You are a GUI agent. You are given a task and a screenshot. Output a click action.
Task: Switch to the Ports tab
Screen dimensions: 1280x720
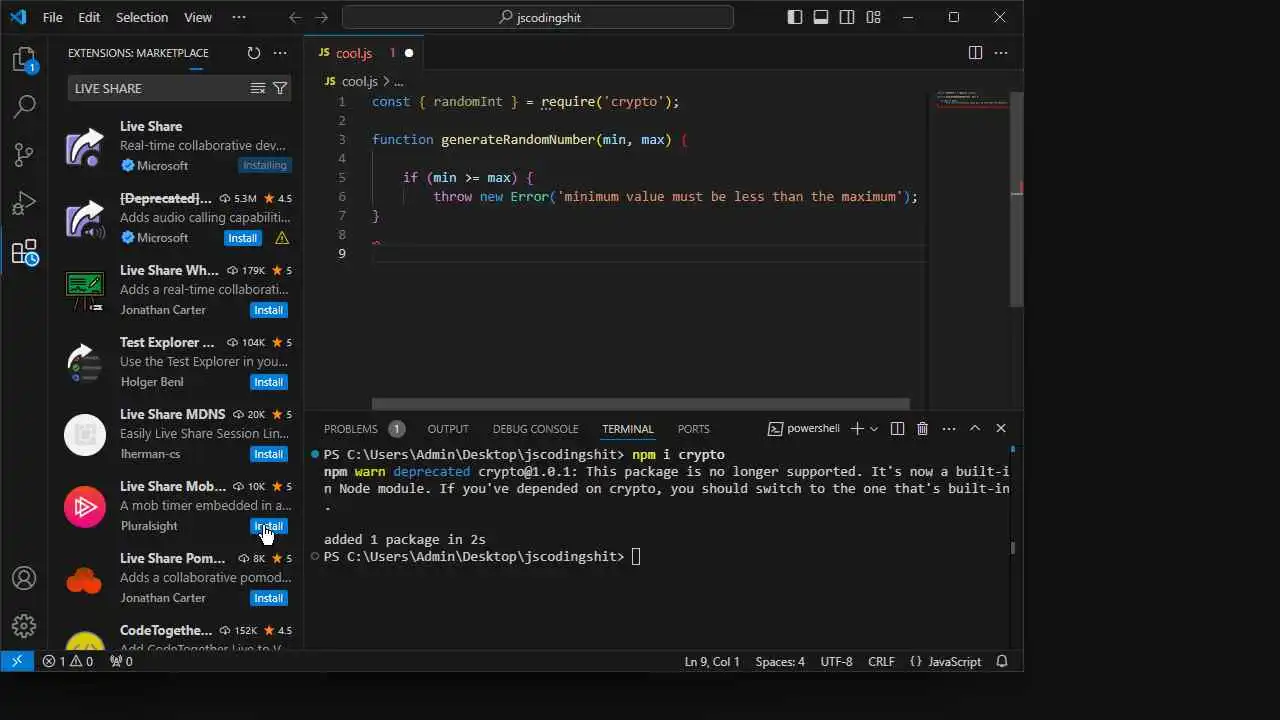pos(693,428)
